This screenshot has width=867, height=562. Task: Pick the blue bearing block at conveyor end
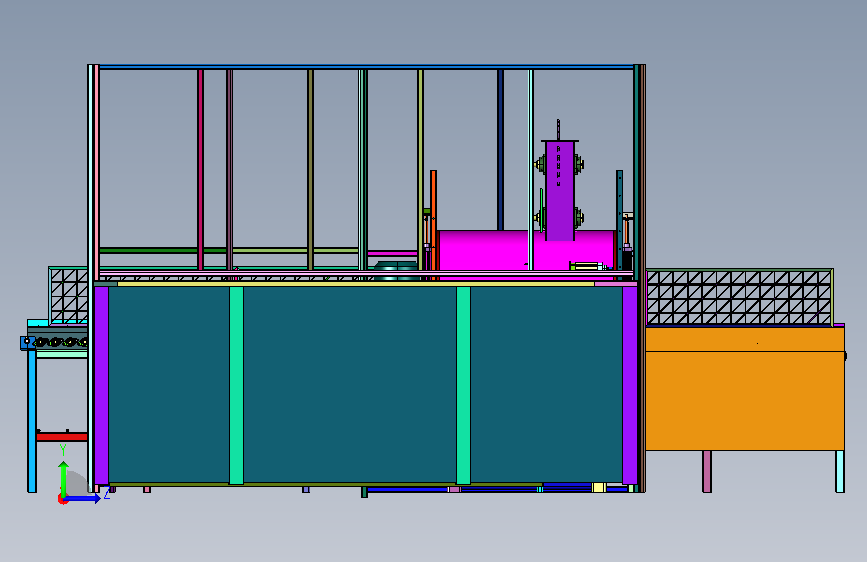[26, 343]
